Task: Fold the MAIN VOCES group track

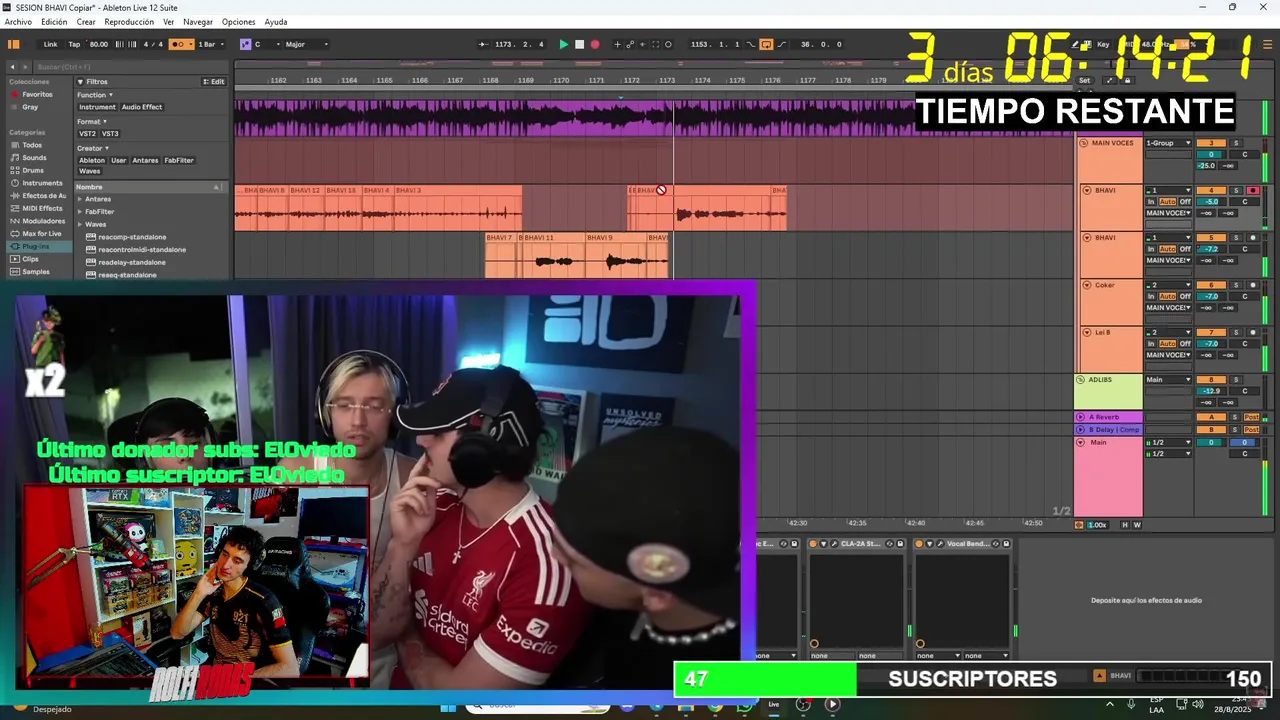Action: click(x=1083, y=143)
